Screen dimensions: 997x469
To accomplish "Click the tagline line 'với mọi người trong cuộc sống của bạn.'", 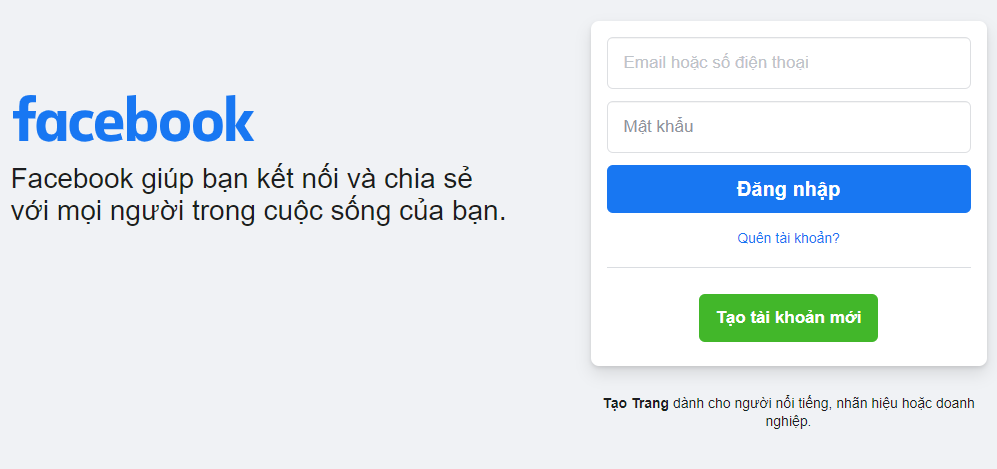I will coord(259,212).
